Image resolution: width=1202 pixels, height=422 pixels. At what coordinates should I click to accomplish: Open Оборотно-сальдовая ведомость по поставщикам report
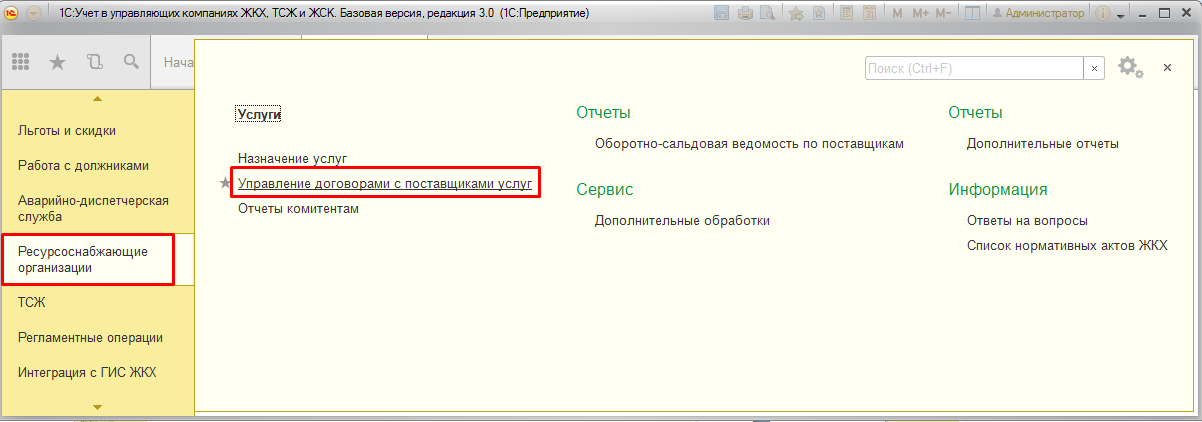[749, 143]
